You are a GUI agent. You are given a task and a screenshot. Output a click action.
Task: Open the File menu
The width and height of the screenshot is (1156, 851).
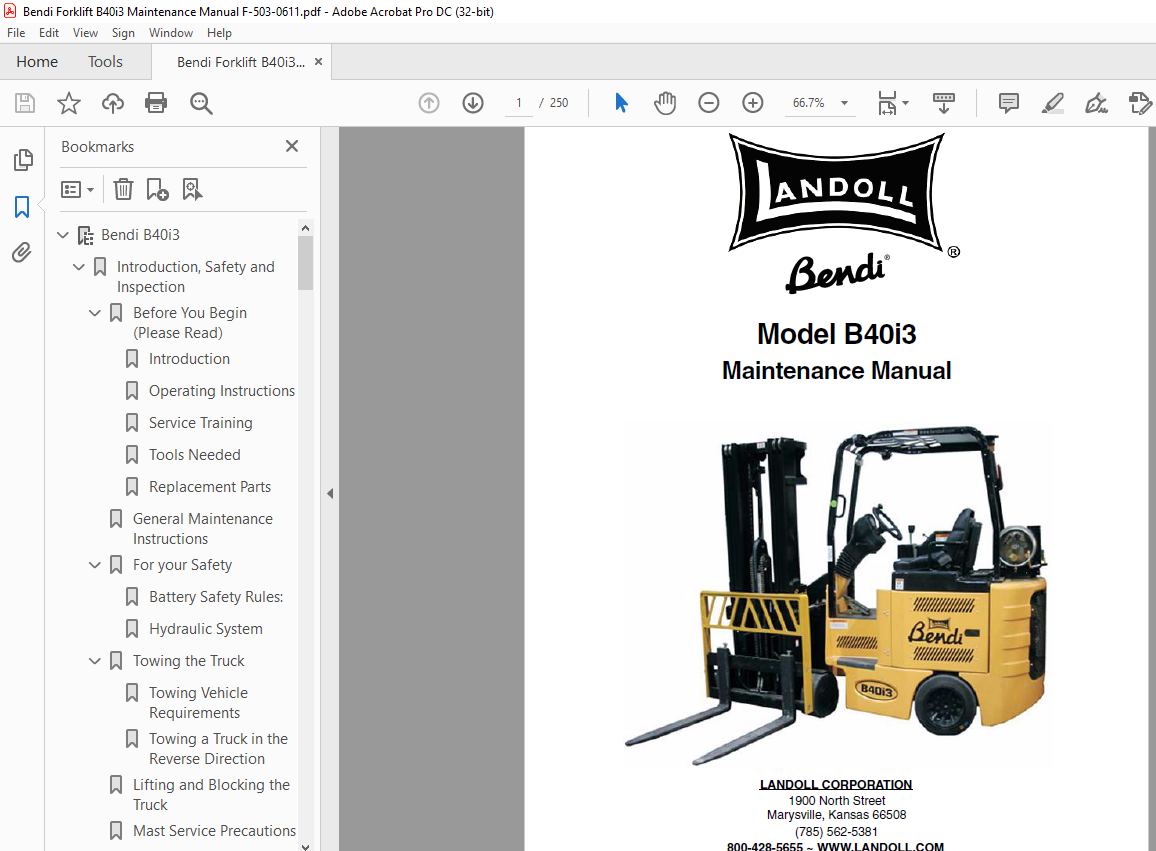[15, 32]
